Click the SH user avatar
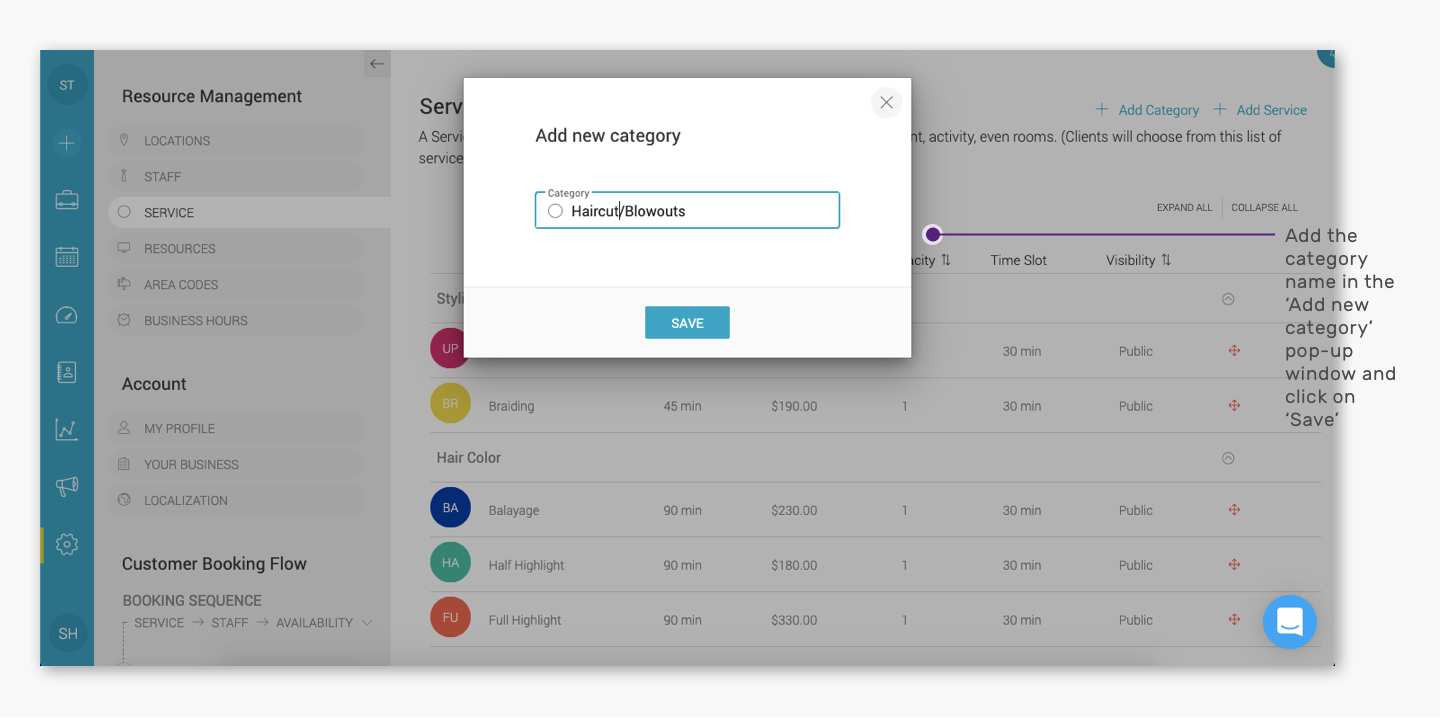Viewport: 1440px width, 718px height. [x=68, y=633]
